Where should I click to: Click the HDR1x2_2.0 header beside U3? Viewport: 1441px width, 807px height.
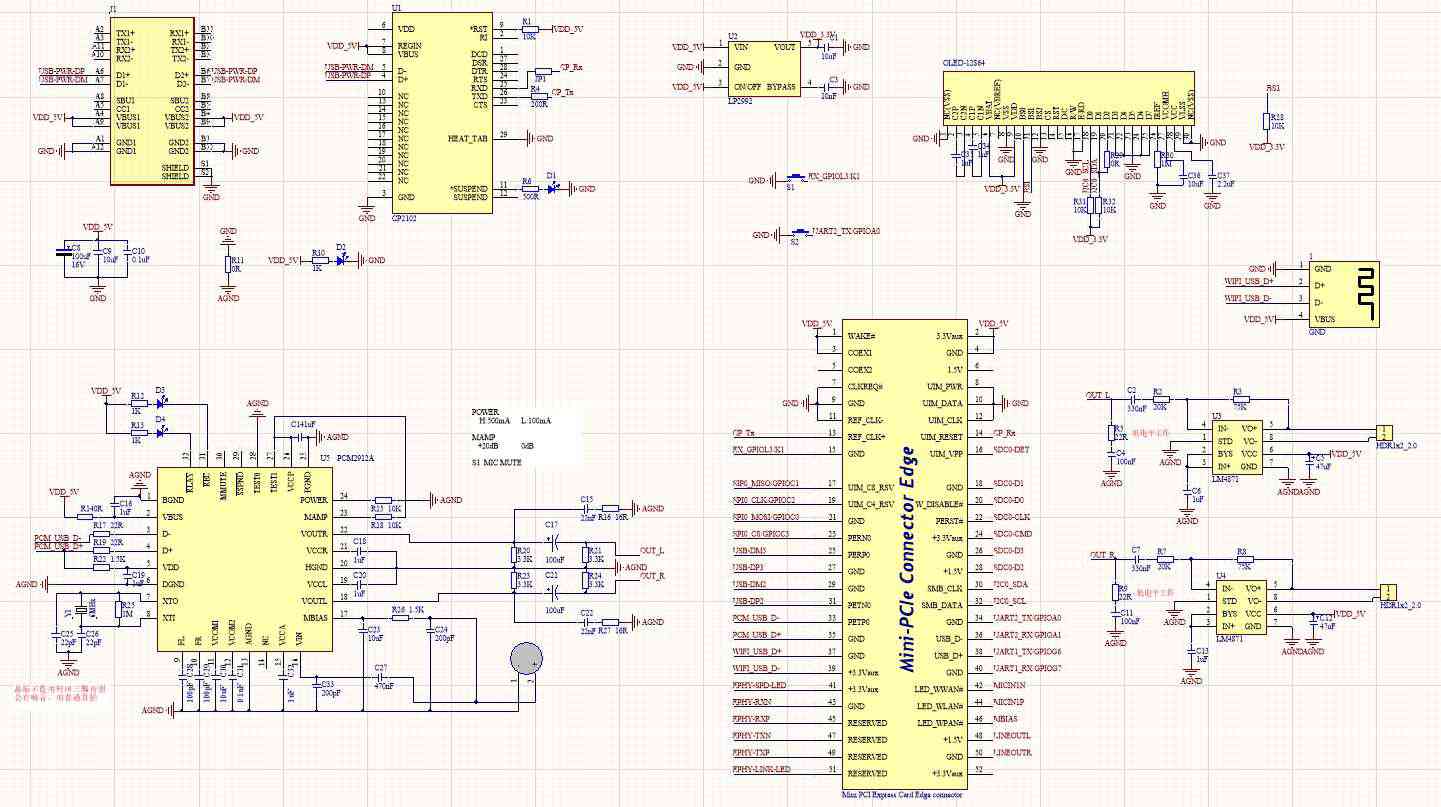pyautogui.click(x=1384, y=432)
